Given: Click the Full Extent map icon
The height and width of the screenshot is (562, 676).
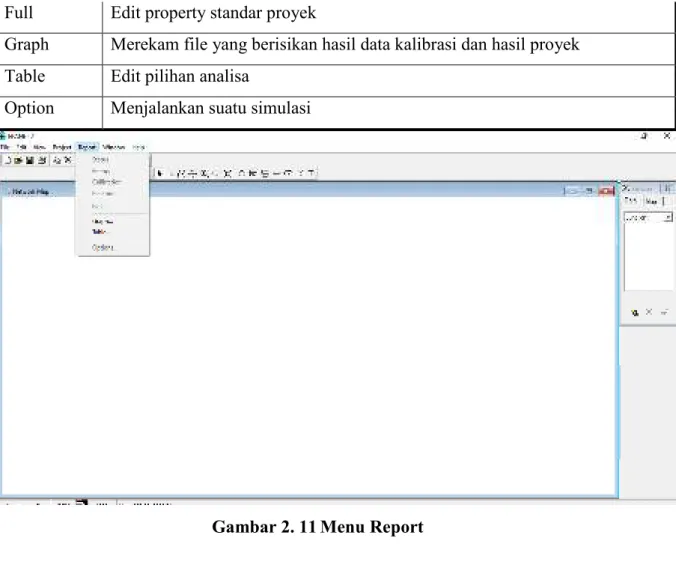Looking at the screenshot, I should [228, 173].
